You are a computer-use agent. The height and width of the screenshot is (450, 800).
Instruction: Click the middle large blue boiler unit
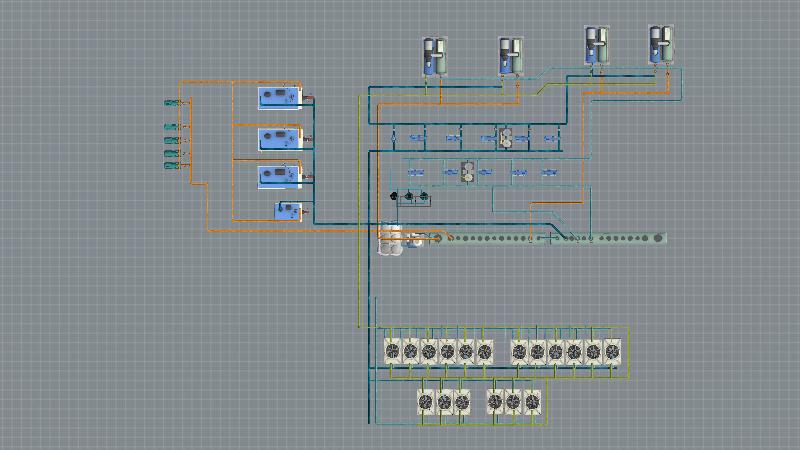coord(280,137)
